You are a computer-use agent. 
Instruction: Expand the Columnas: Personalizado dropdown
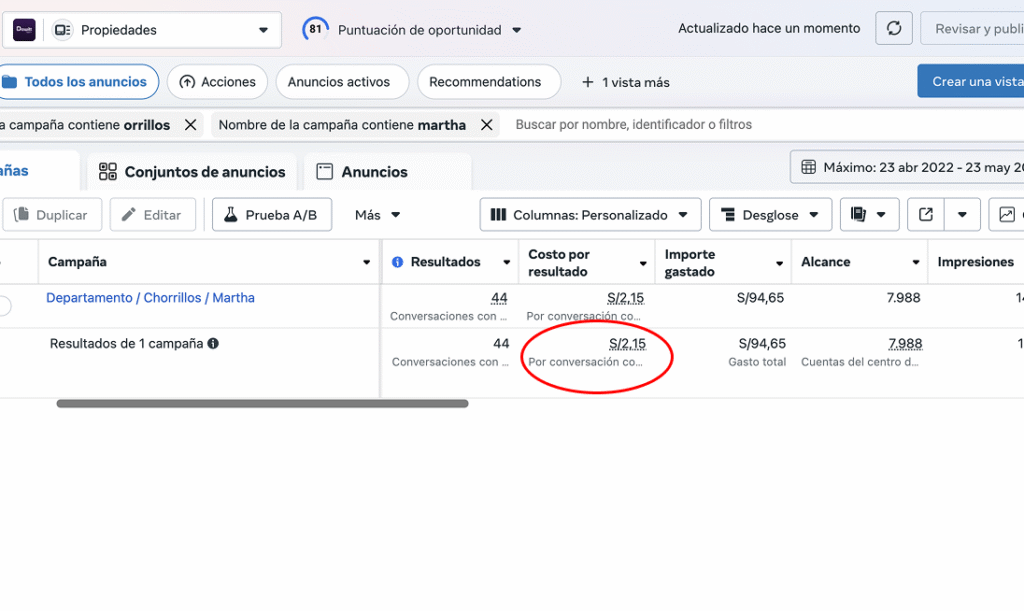pos(590,215)
